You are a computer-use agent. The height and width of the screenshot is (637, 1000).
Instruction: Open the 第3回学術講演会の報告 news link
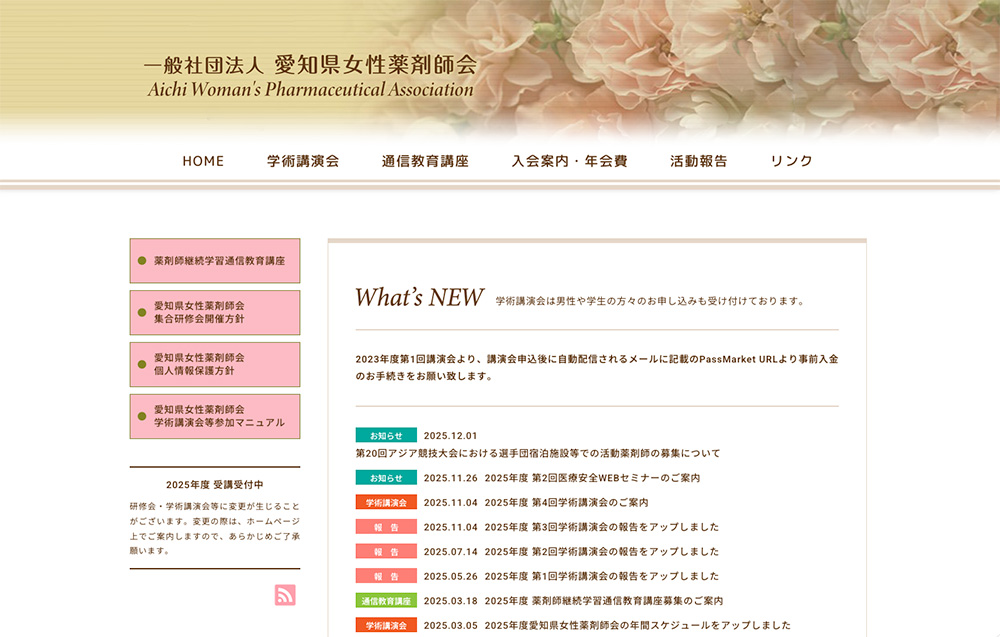click(x=601, y=527)
